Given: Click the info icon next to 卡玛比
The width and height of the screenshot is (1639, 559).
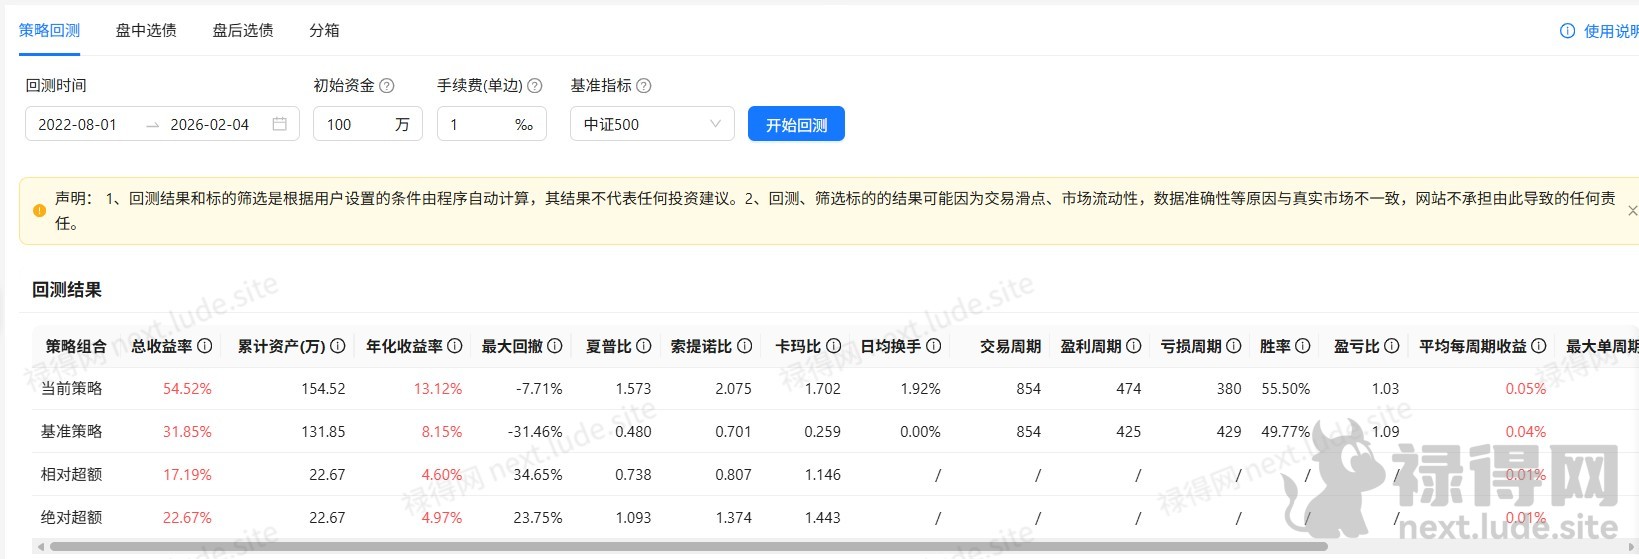Looking at the screenshot, I should coord(834,346).
